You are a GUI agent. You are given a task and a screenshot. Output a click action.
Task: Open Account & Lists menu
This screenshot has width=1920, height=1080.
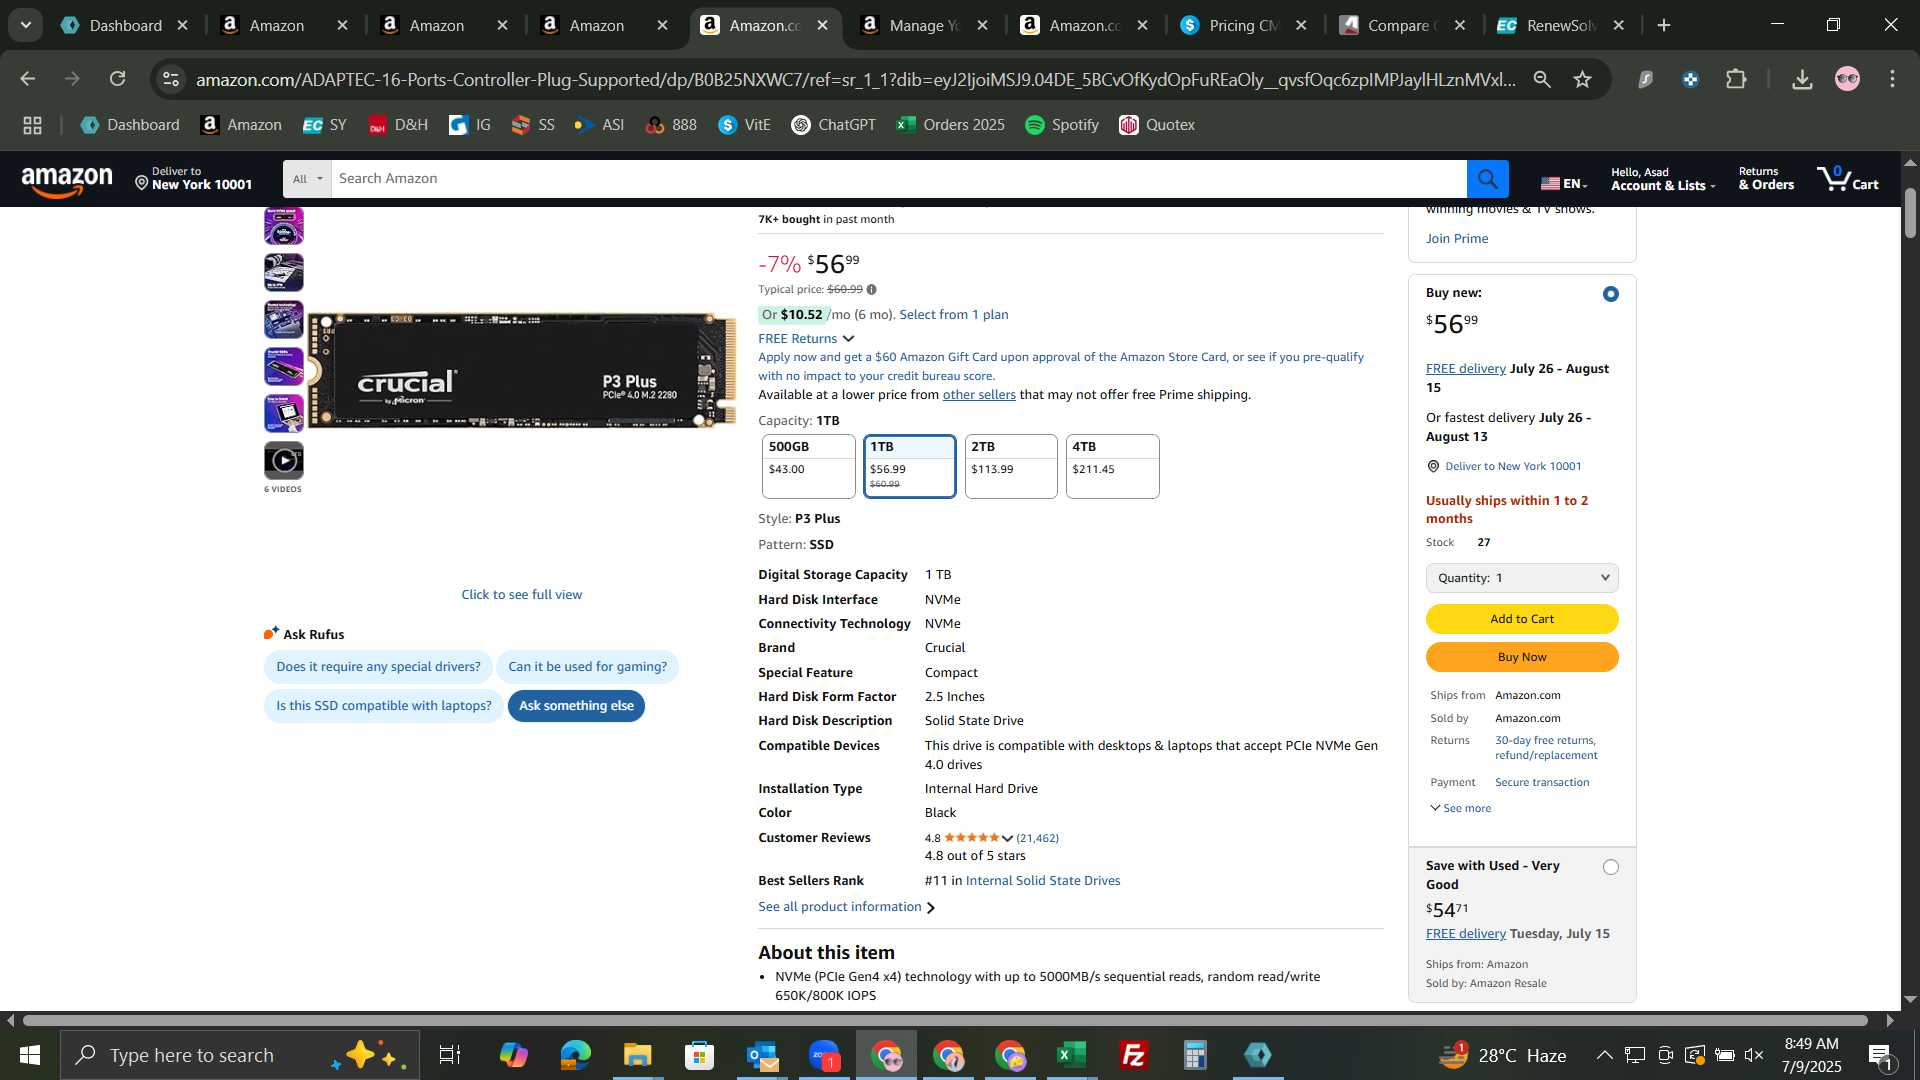(1662, 179)
